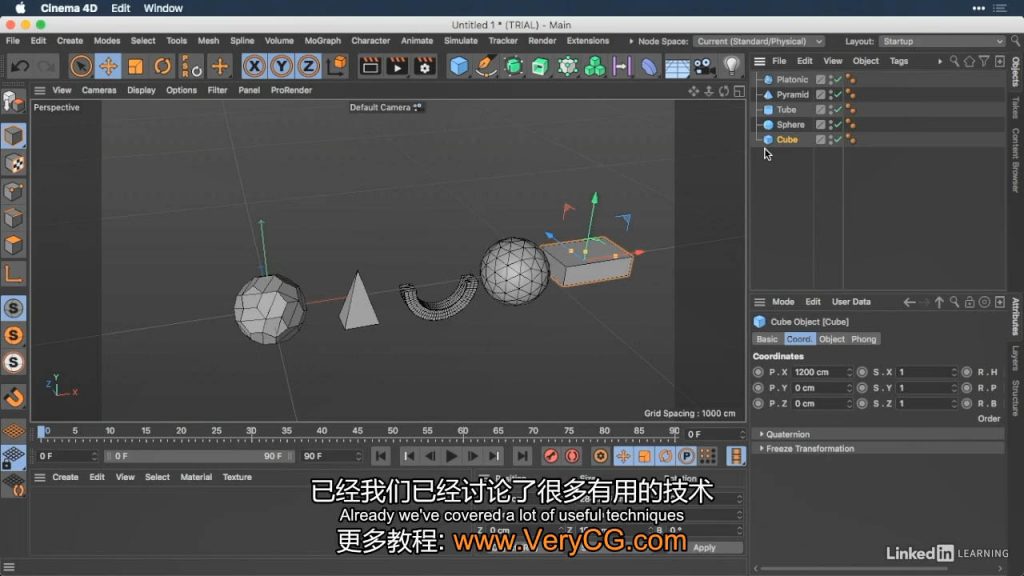Click the Make Editable icon
Viewport: 1024px width, 576px height.
(13, 101)
